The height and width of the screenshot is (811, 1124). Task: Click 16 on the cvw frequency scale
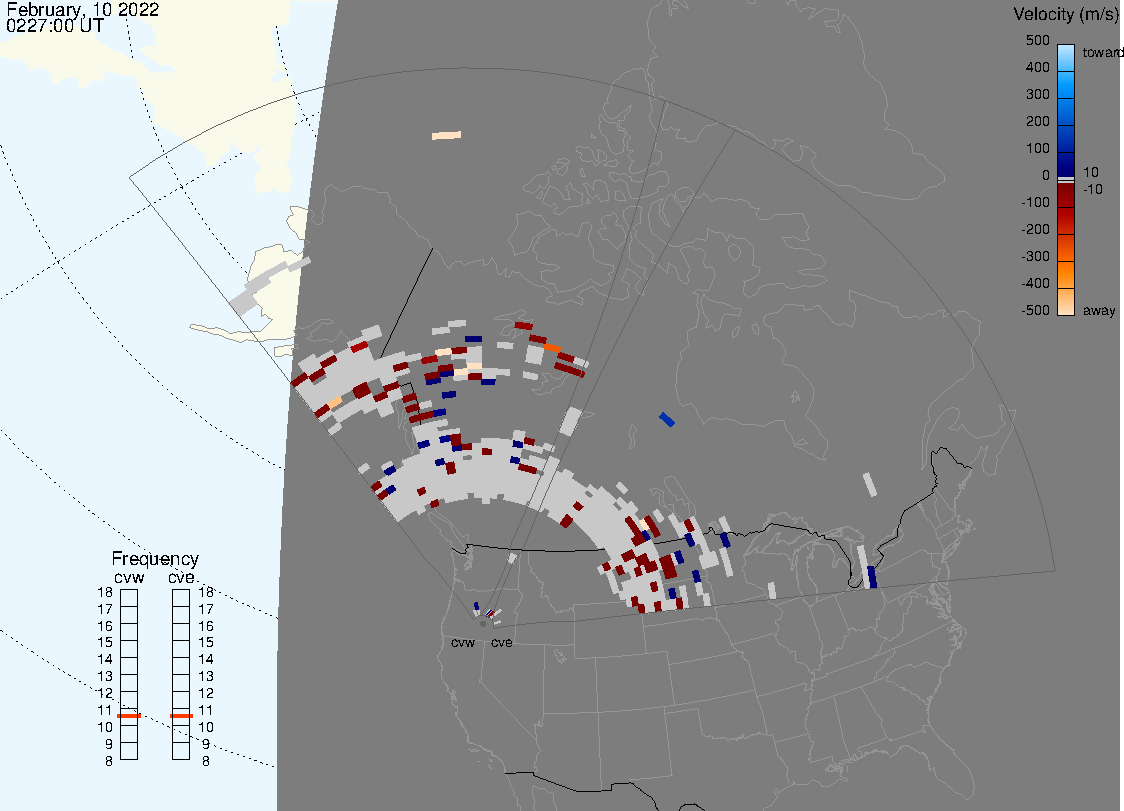(x=105, y=626)
